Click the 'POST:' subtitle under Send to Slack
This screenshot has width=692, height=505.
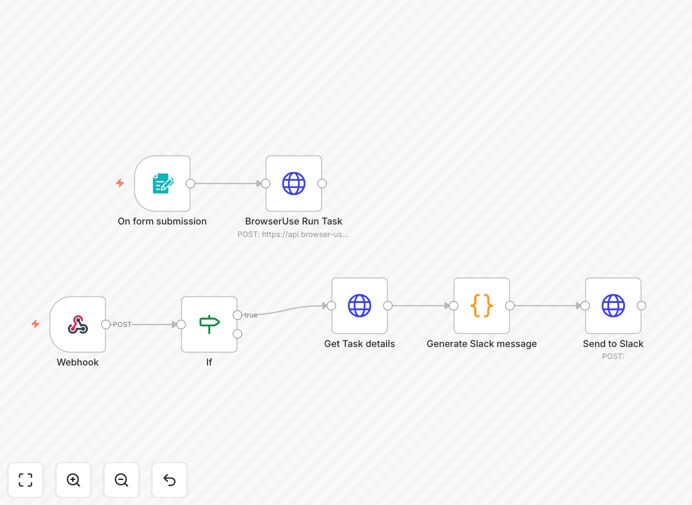(613, 356)
